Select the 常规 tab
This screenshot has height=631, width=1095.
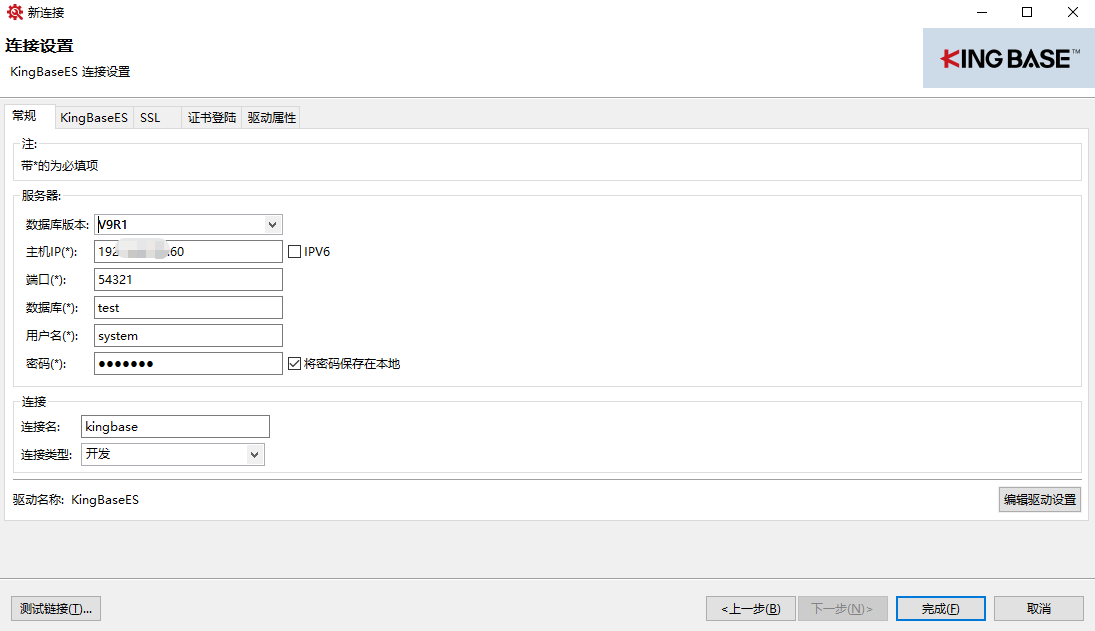tap(25, 116)
